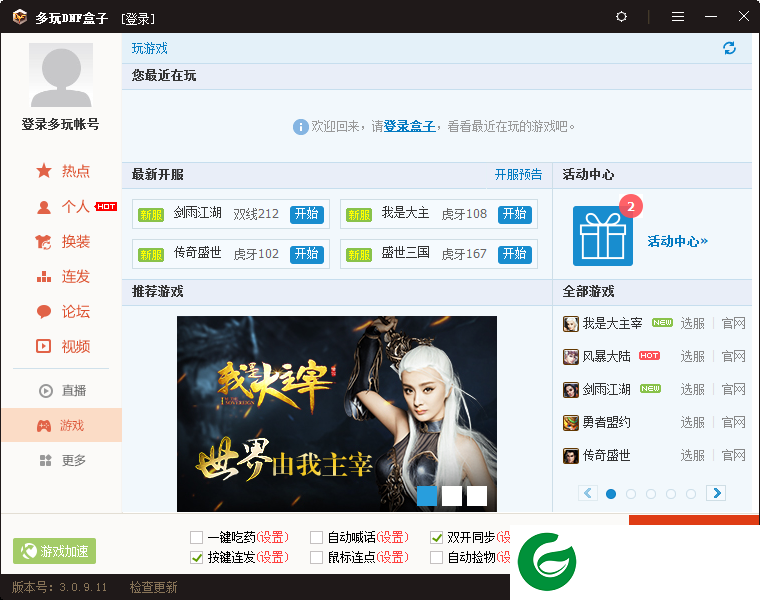Enable 自动喊话 checkbox

(317, 537)
